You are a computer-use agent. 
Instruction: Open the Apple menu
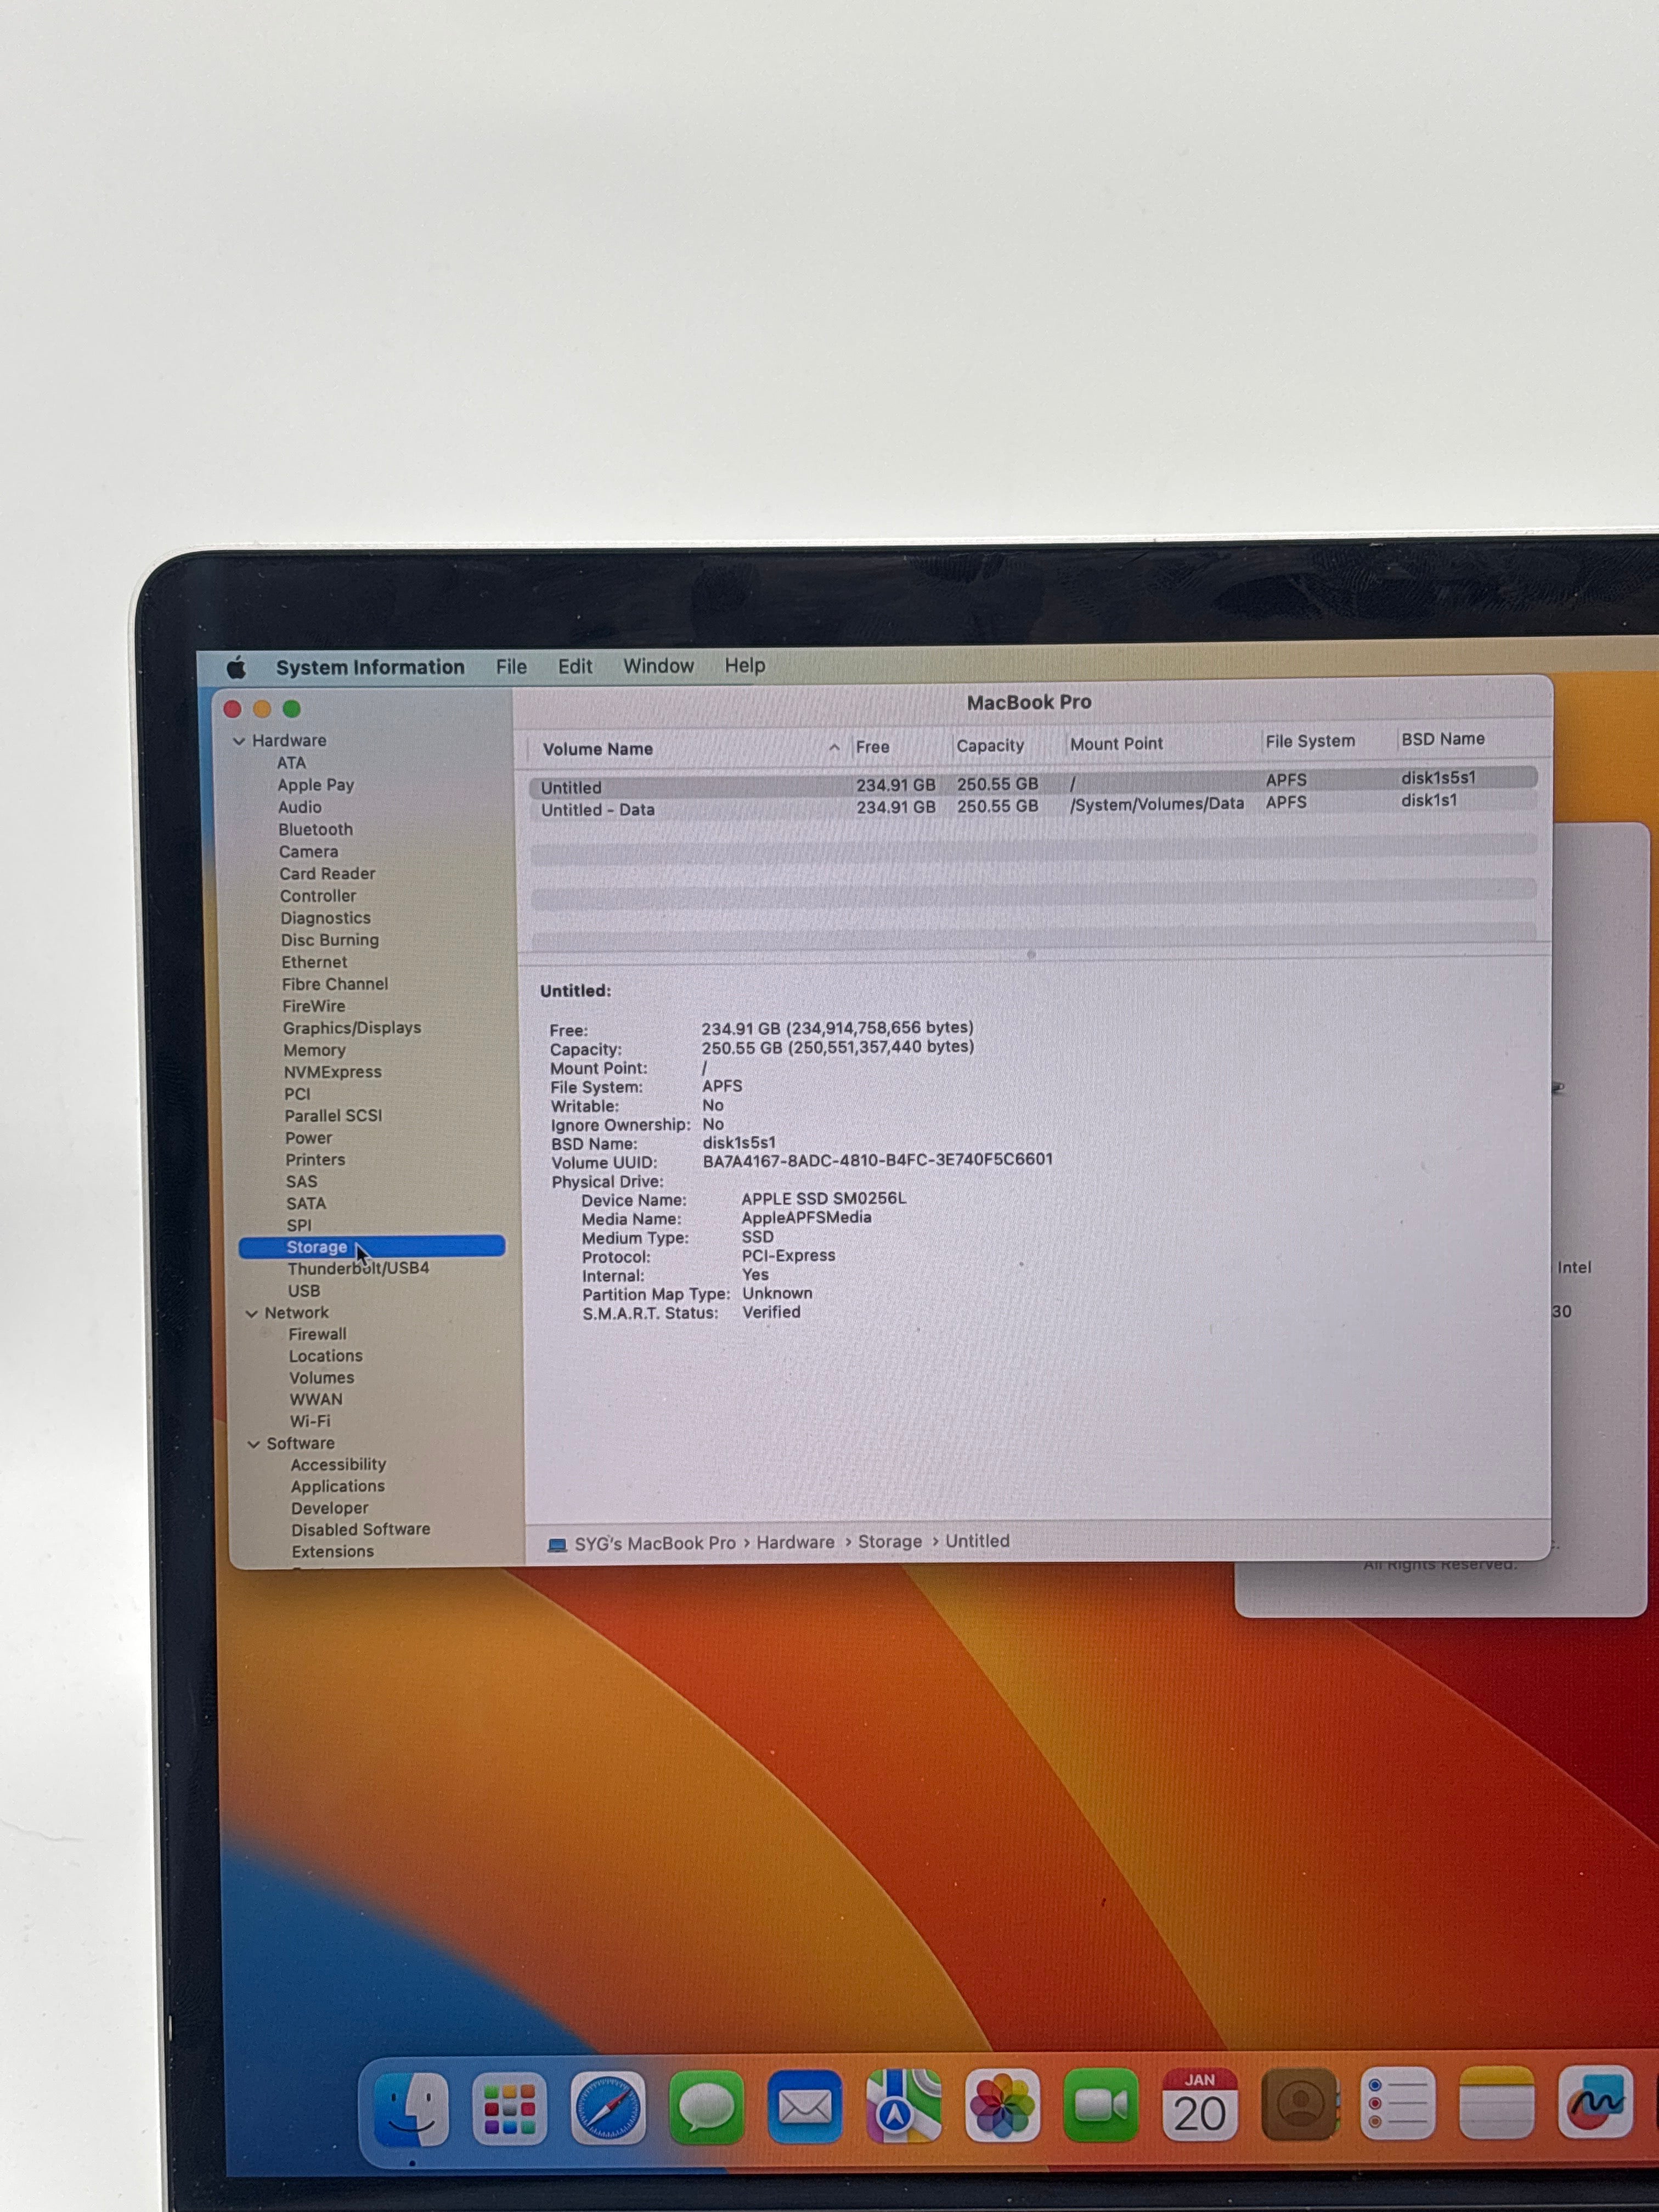pos(236,667)
